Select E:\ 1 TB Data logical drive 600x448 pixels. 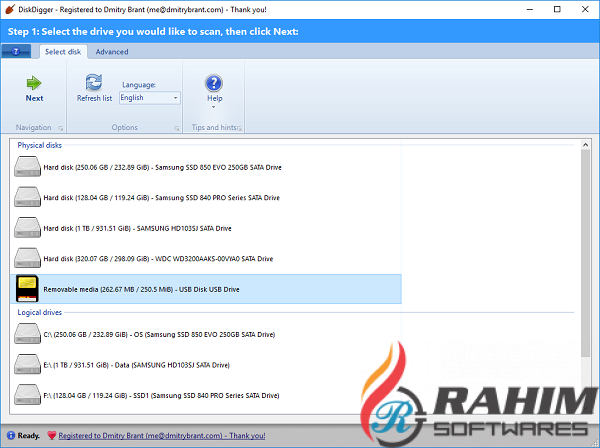tap(207, 365)
